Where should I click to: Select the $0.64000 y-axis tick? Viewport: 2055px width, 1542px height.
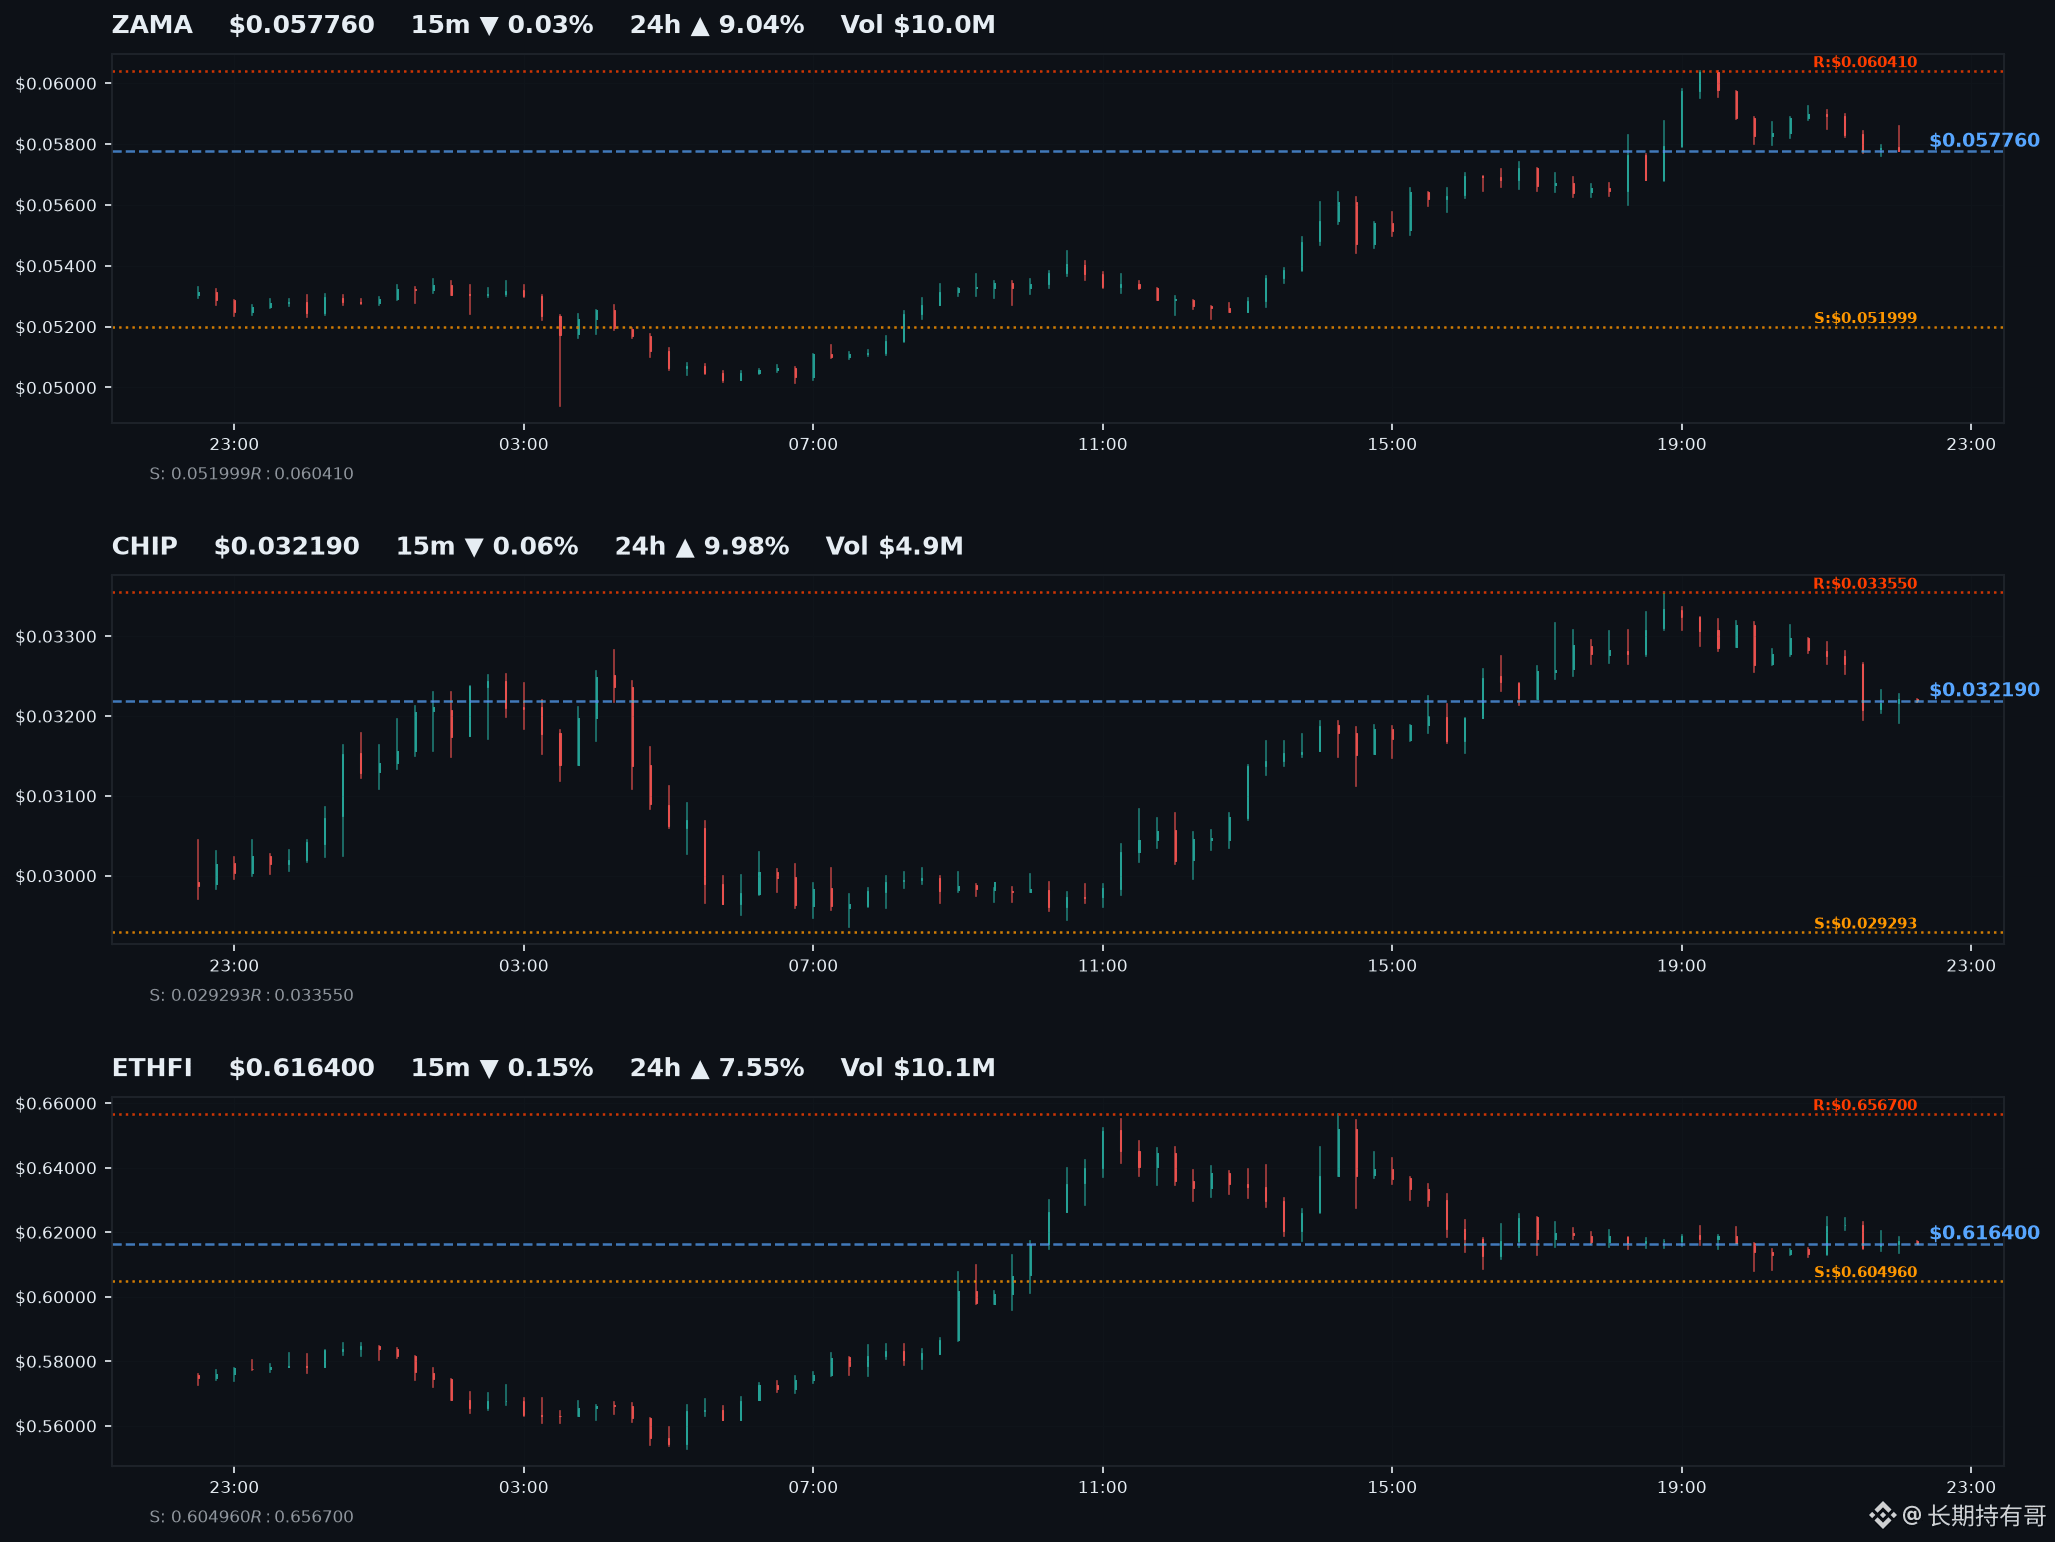click(x=56, y=1168)
